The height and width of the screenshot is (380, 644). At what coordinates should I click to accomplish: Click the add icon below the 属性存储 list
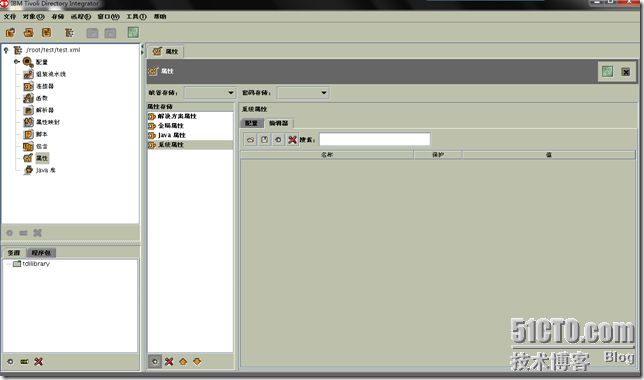[155, 362]
